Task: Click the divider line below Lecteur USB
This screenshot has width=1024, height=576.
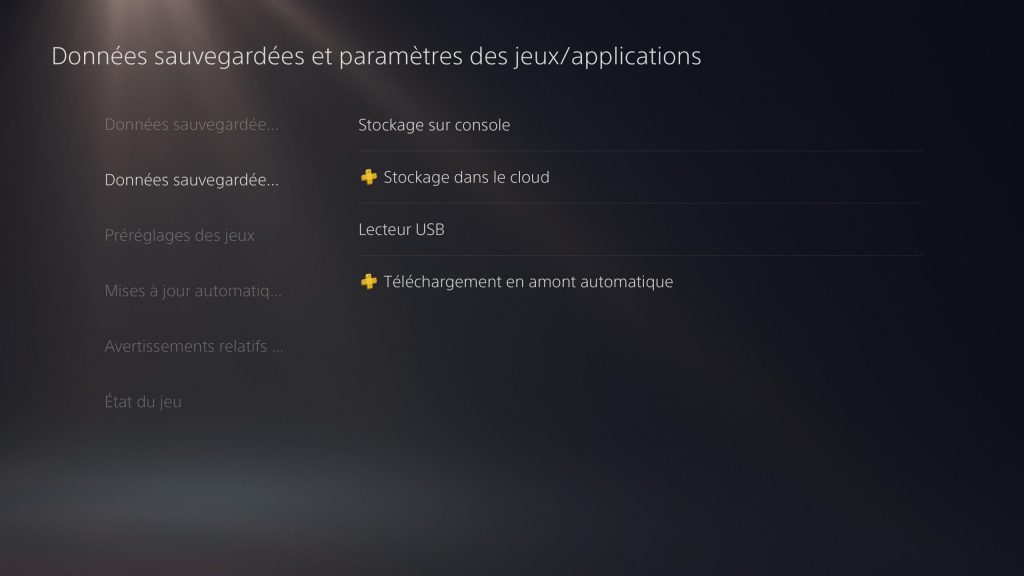Action: click(640, 255)
